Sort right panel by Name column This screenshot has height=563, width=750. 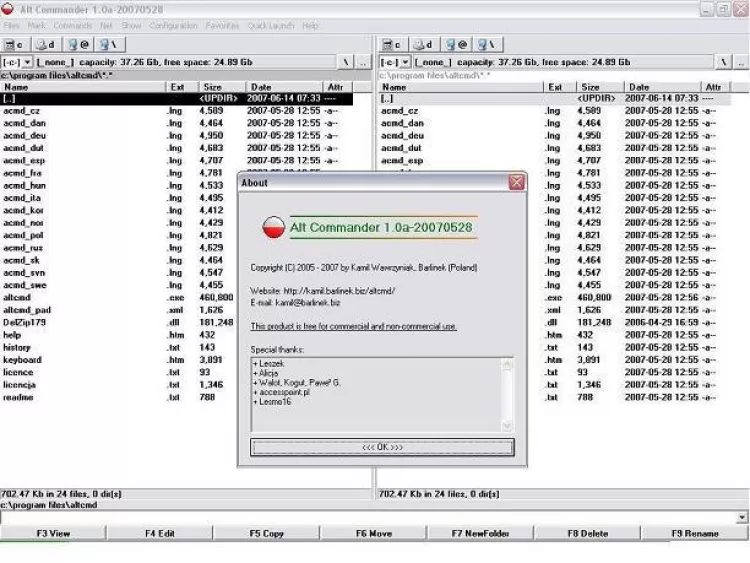point(461,87)
